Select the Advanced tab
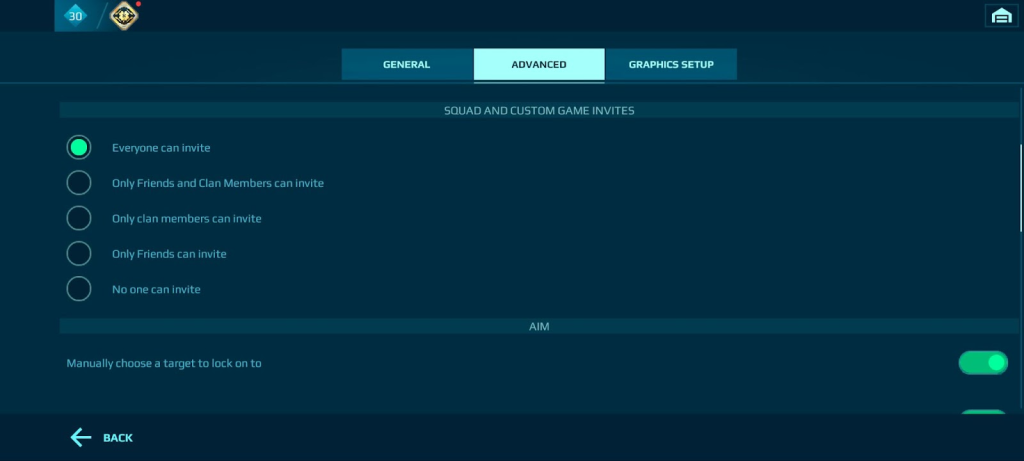This screenshot has width=1024, height=461. 539,64
